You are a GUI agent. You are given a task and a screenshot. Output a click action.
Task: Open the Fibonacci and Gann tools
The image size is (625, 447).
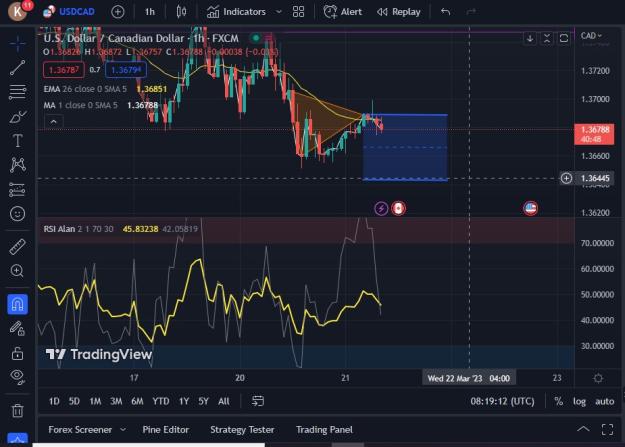point(18,92)
